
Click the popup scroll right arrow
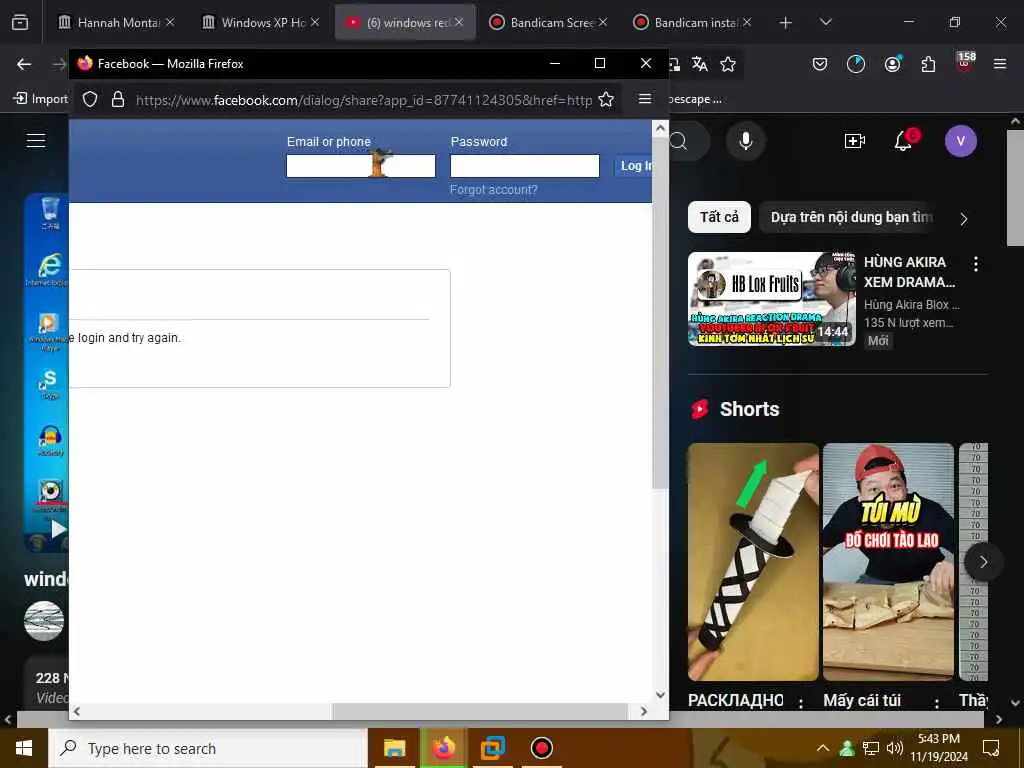tap(644, 711)
